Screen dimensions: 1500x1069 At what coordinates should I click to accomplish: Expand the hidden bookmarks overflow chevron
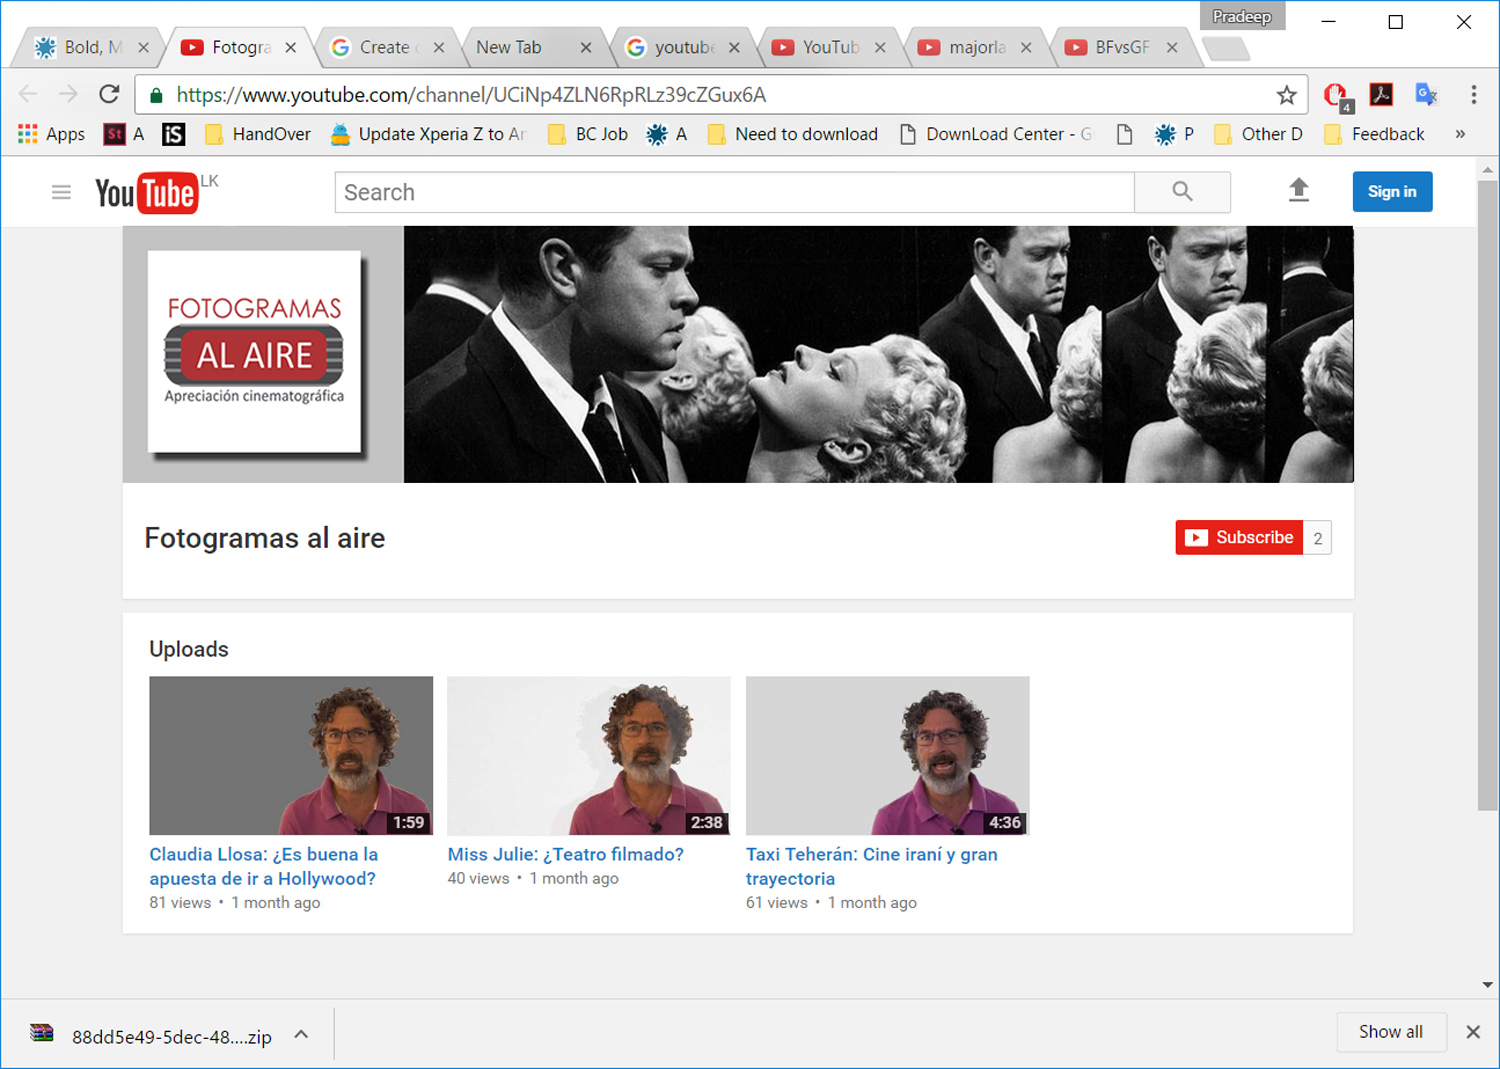coord(1460,134)
